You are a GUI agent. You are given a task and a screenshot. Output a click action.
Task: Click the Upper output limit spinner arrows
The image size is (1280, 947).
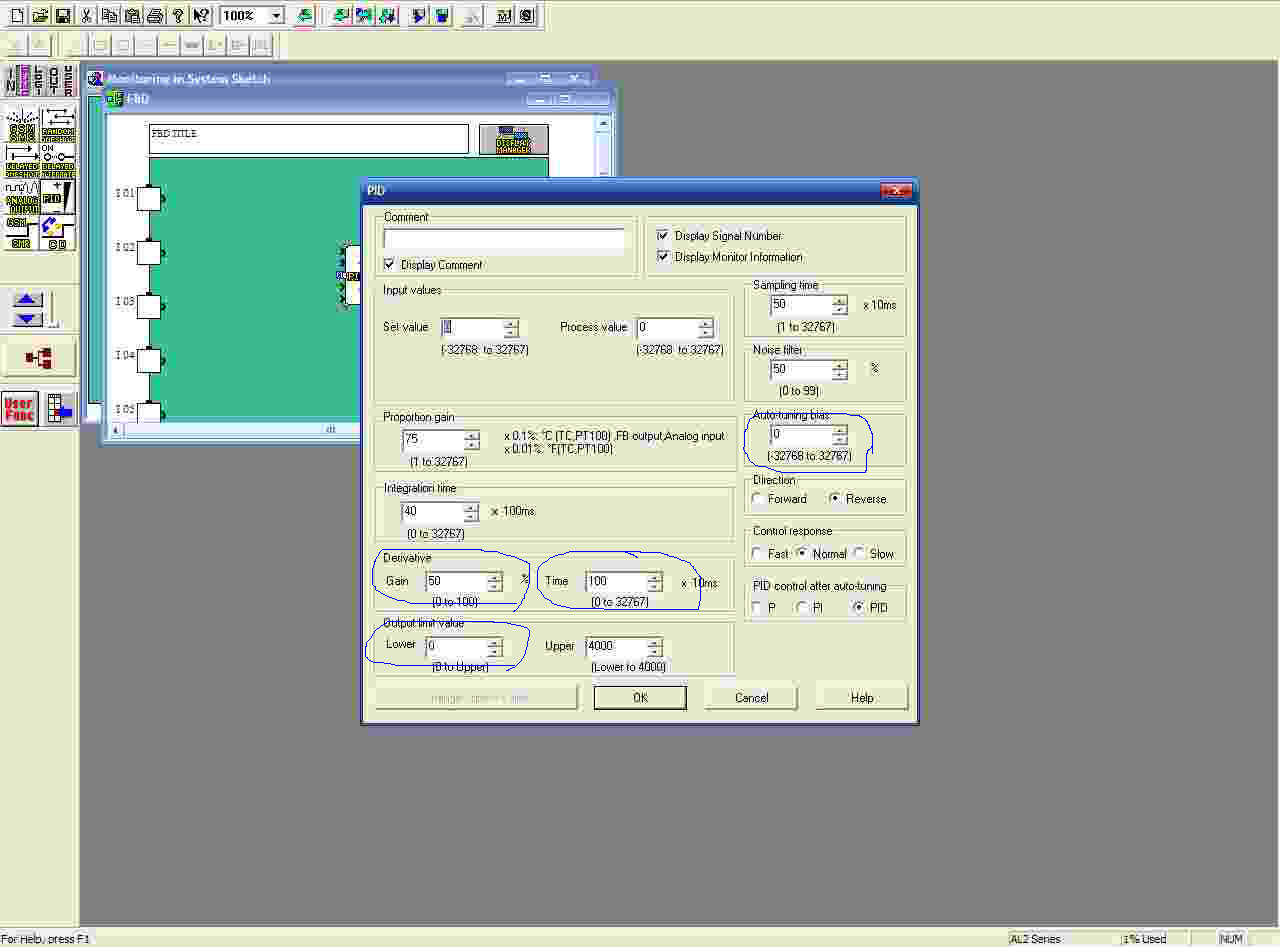pyautogui.click(x=656, y=646)
